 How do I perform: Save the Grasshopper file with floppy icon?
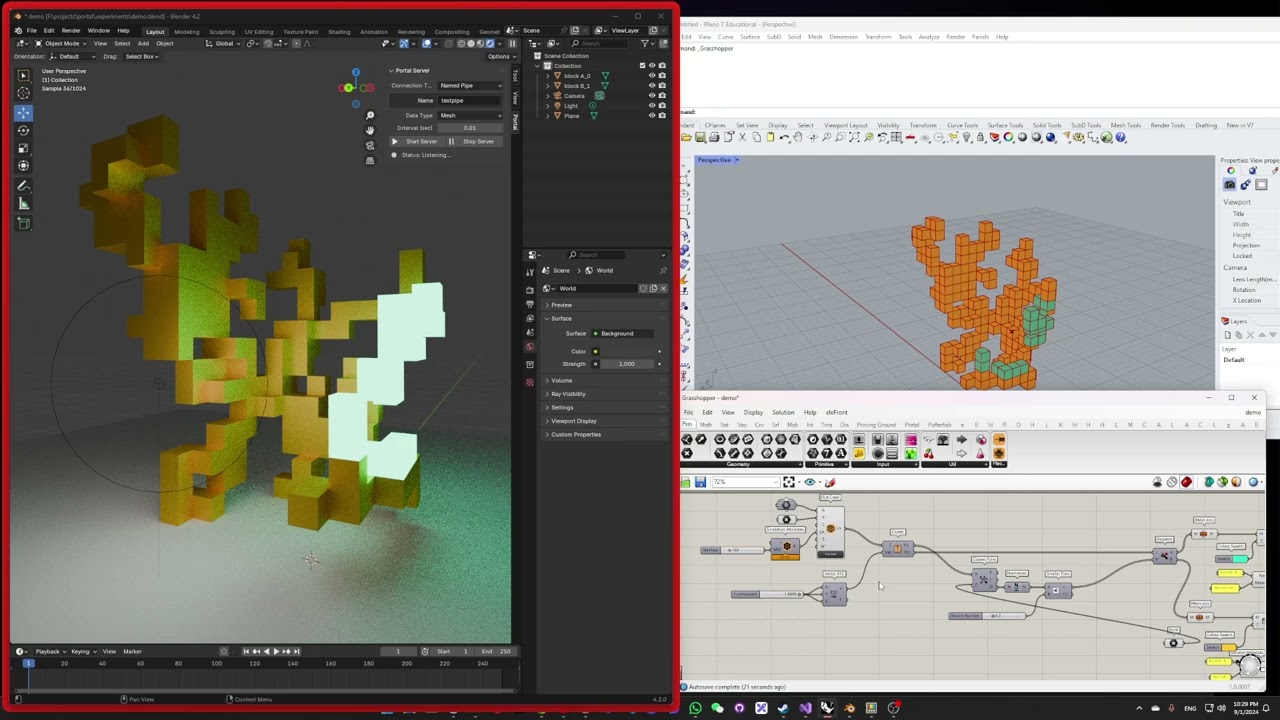(700, 483)
